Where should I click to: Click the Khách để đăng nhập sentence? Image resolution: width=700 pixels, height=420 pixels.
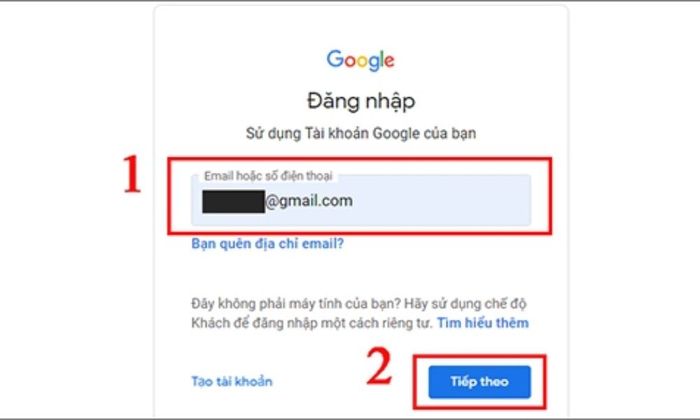pos(312,323)
